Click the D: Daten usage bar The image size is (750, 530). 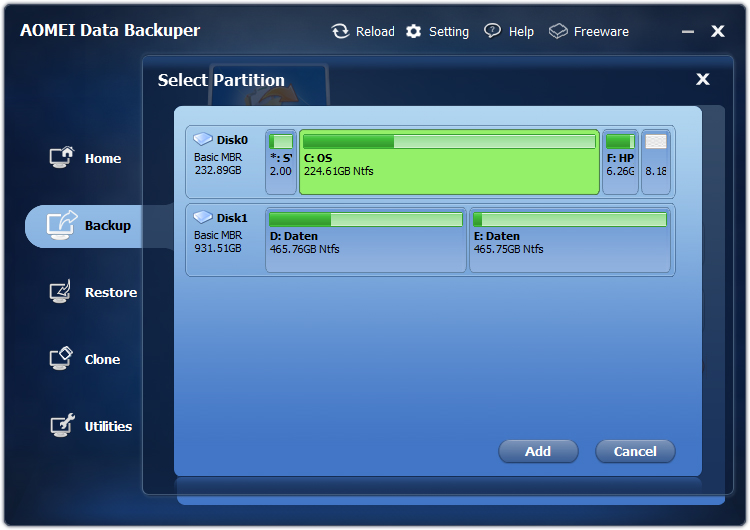point(365,219)
